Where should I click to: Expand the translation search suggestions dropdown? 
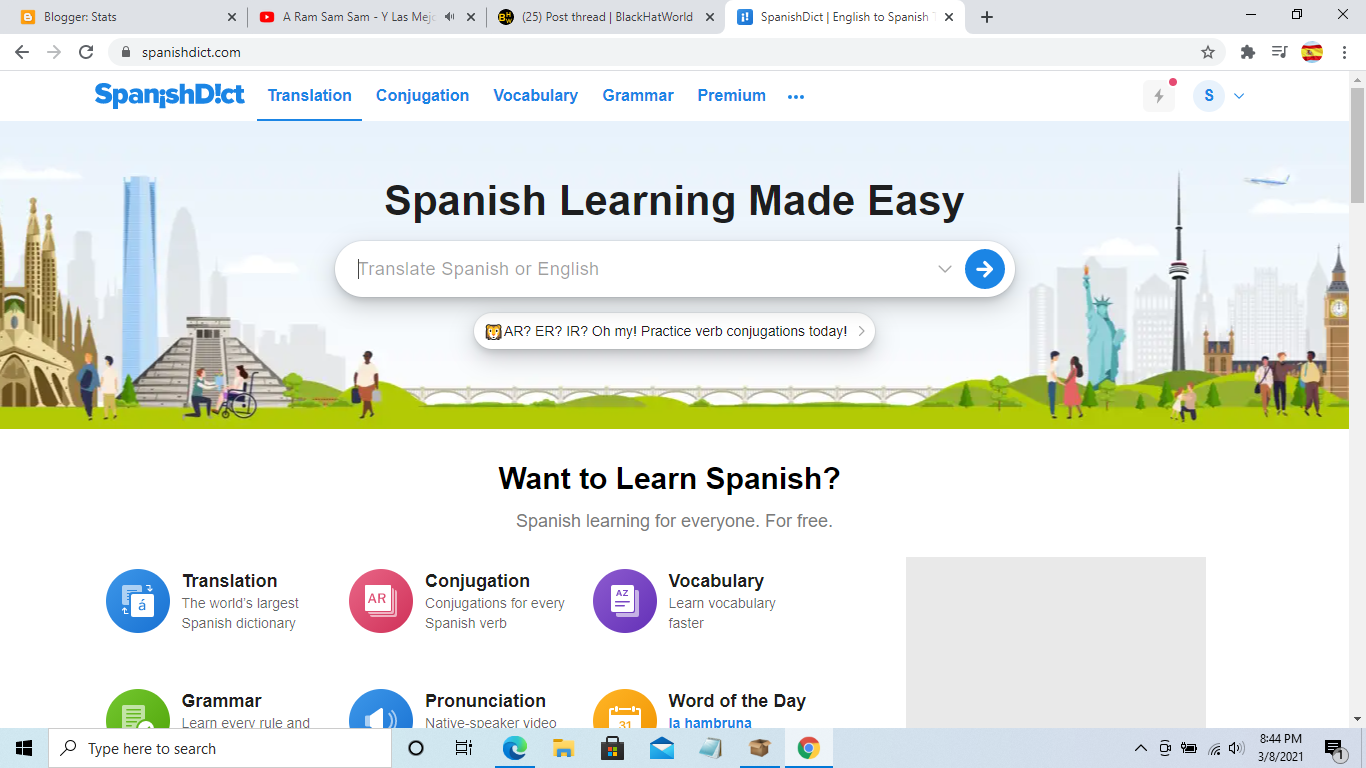click(944, 269)
